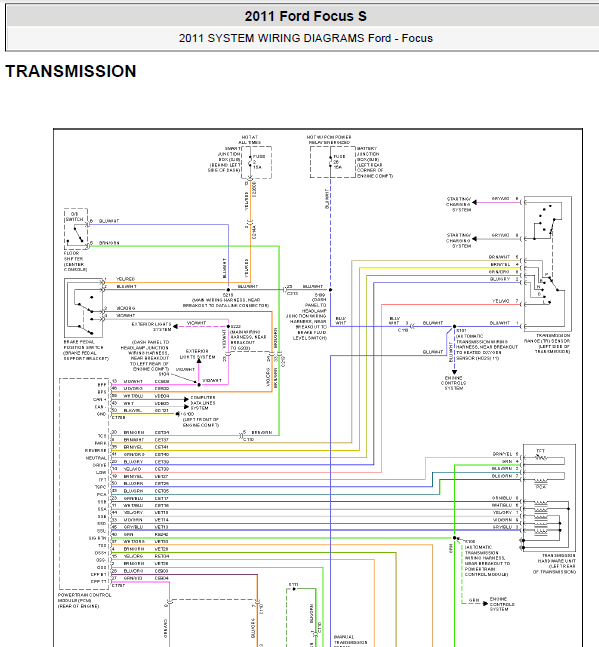Click the 15A fuse label inside the BJB box
Screen dimensions: 599x647
[x=337, y=167]
